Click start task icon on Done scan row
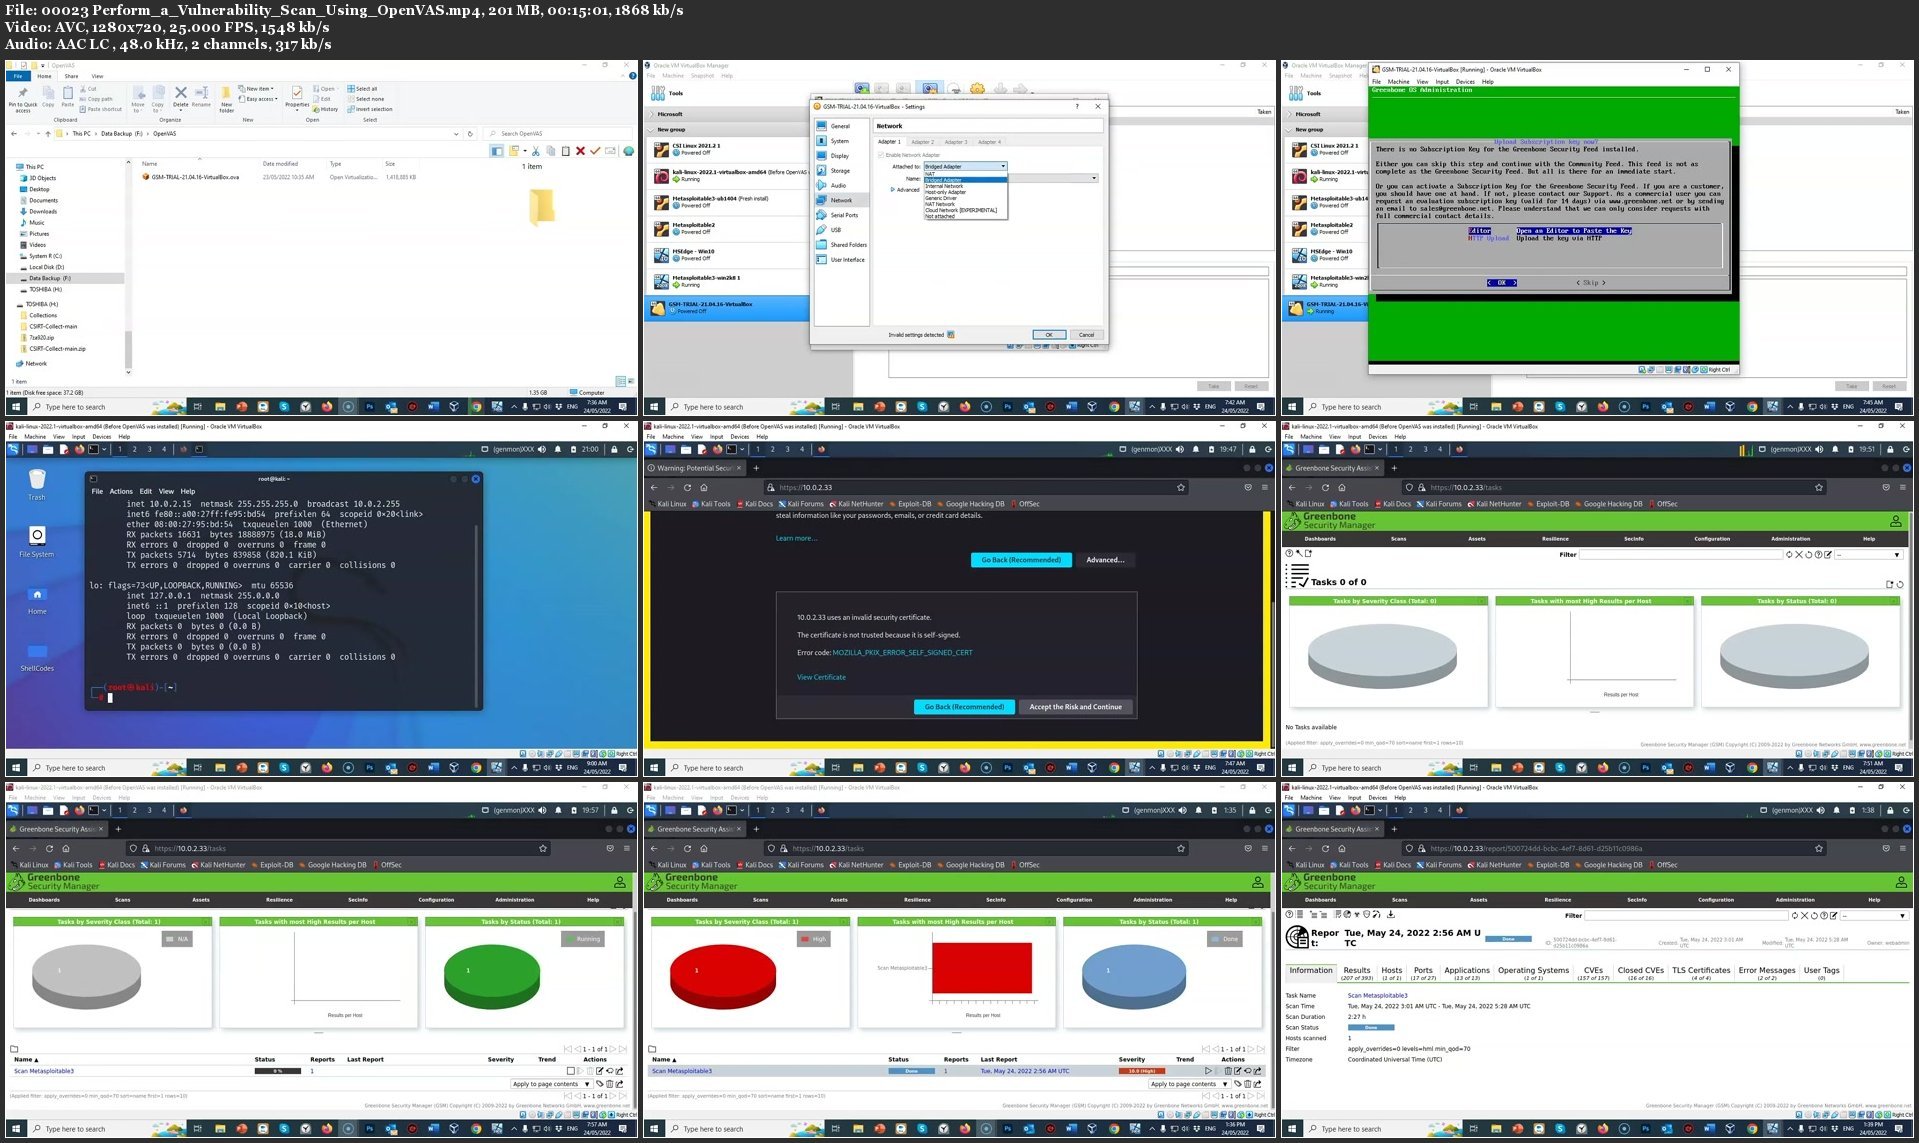 pos(1208,1071)
